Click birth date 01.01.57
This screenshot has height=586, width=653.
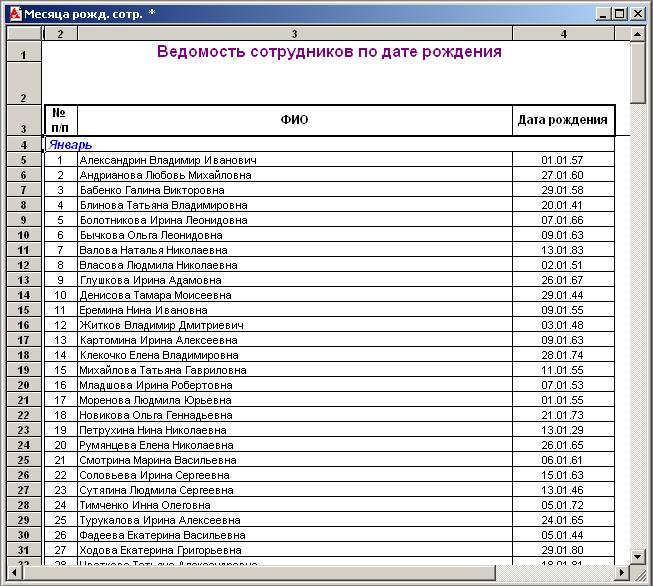[x=562, y=160]
